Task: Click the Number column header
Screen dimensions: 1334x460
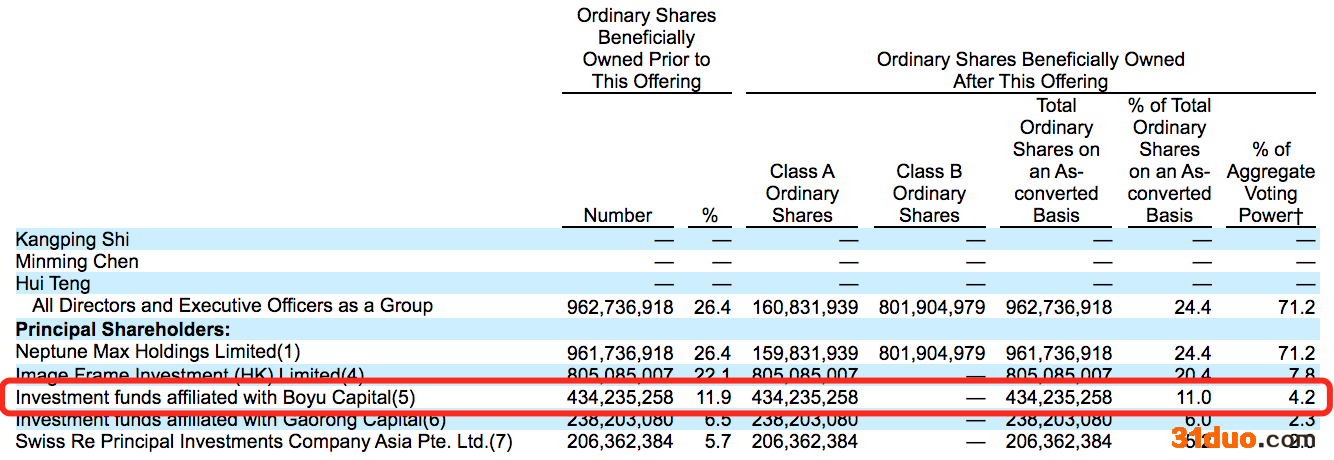Action: pos(618,216)
